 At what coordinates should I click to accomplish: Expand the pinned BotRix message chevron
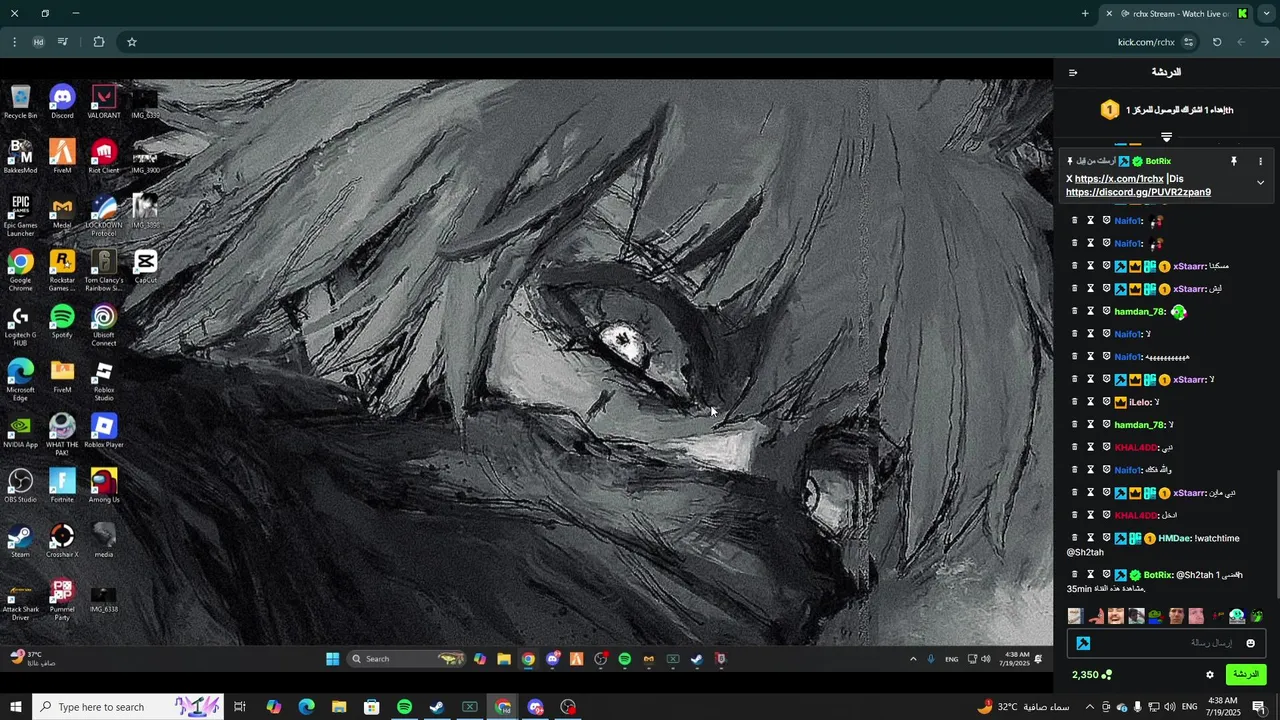1260,183
